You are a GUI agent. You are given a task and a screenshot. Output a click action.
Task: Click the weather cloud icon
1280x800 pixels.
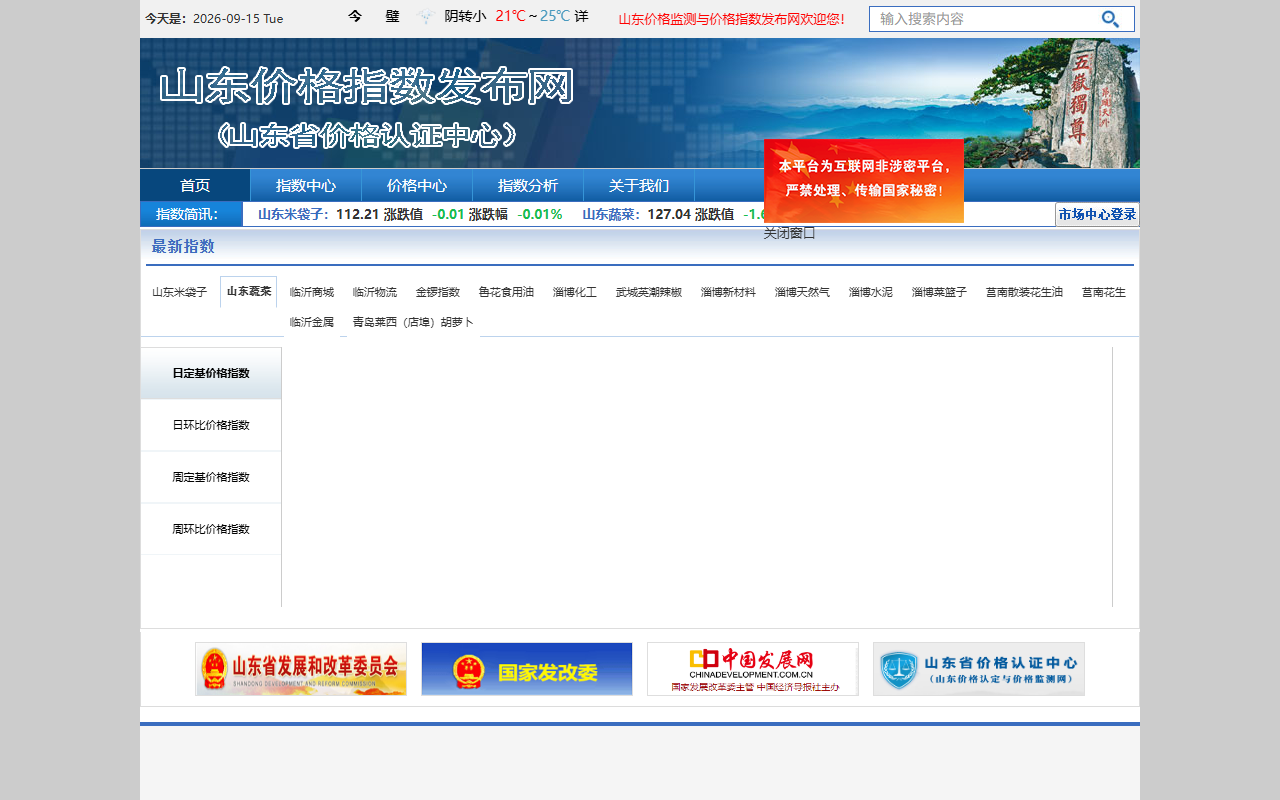(425, 17)
